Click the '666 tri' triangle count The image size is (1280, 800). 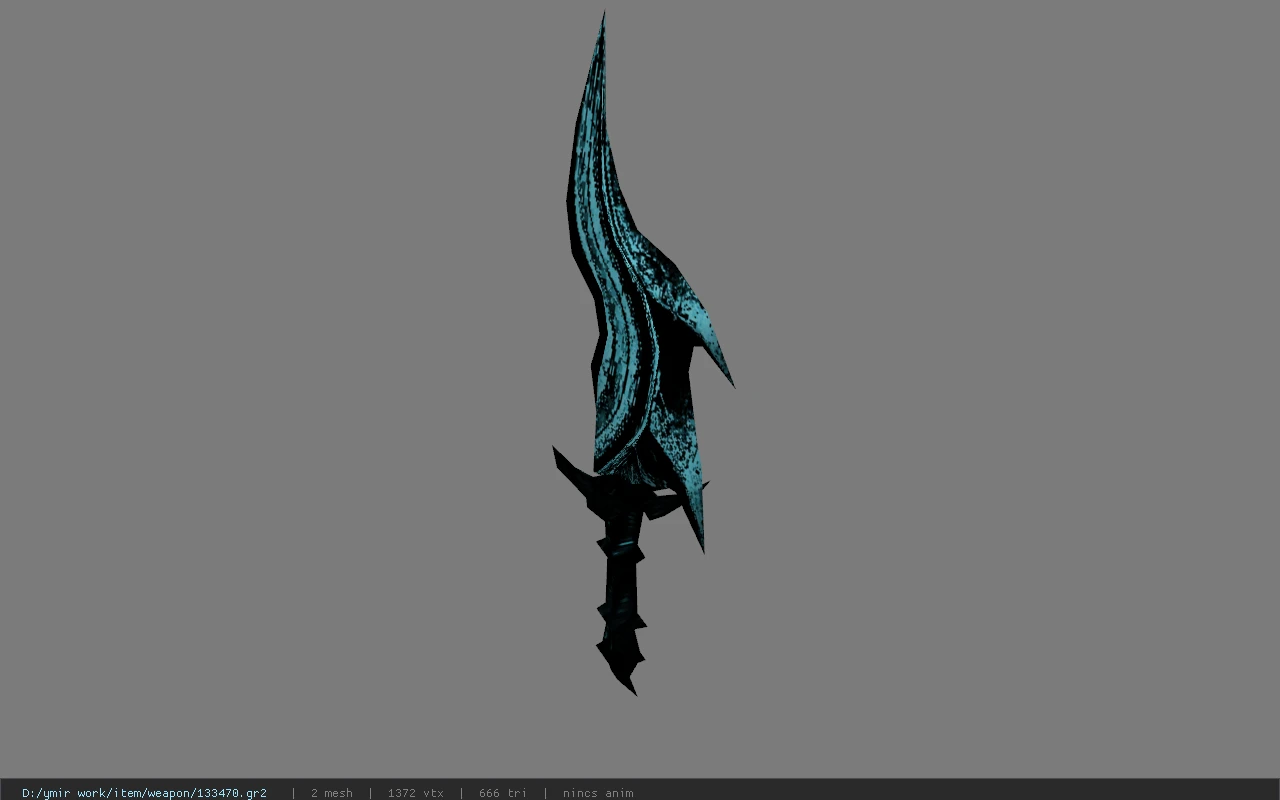502,793
